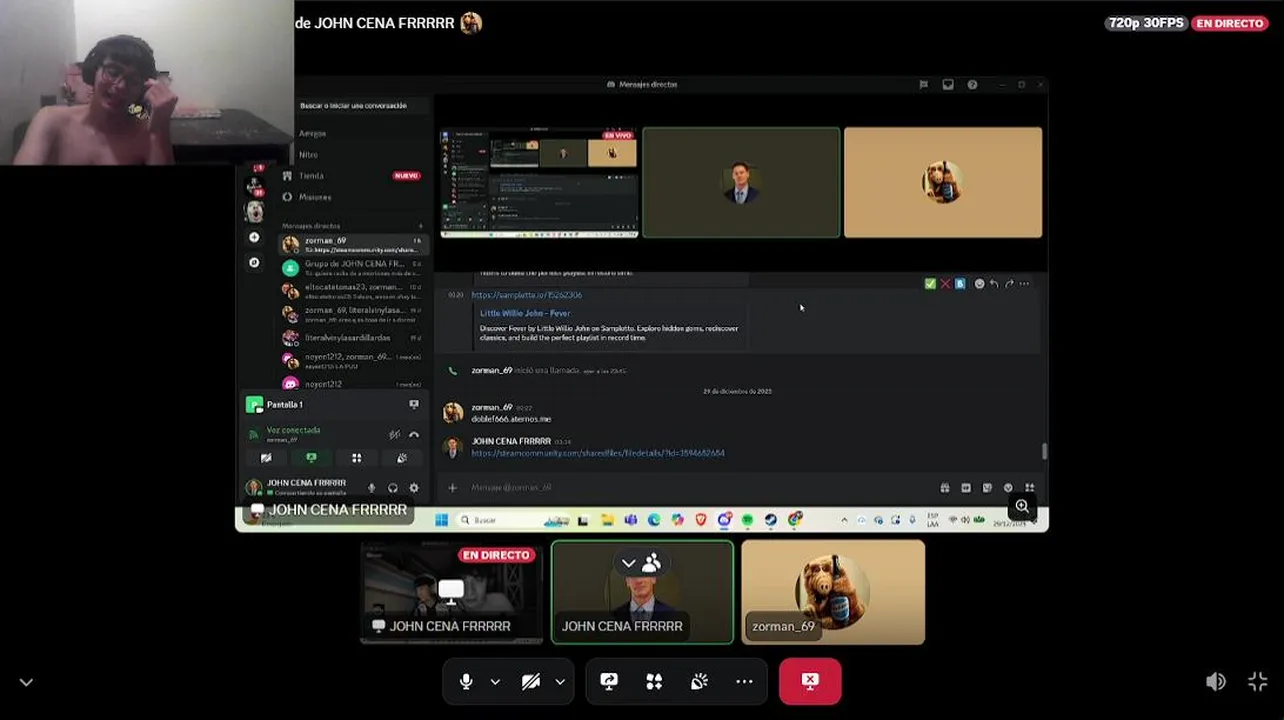
Task: Open File Explorer folder icon in shared taskbar
Action: pos(607,520)
